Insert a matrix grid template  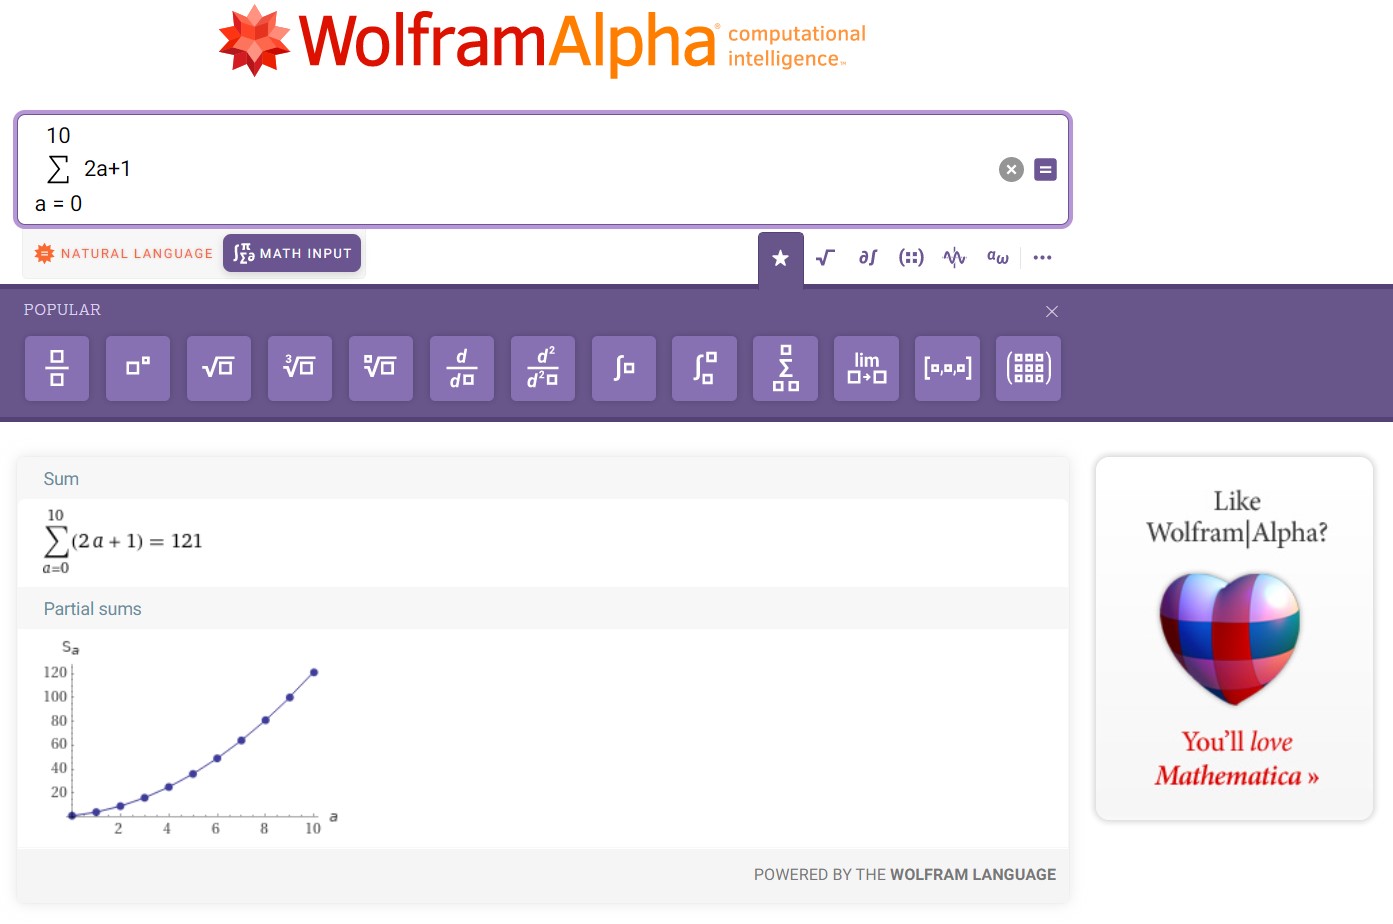tap(1029, 368)
